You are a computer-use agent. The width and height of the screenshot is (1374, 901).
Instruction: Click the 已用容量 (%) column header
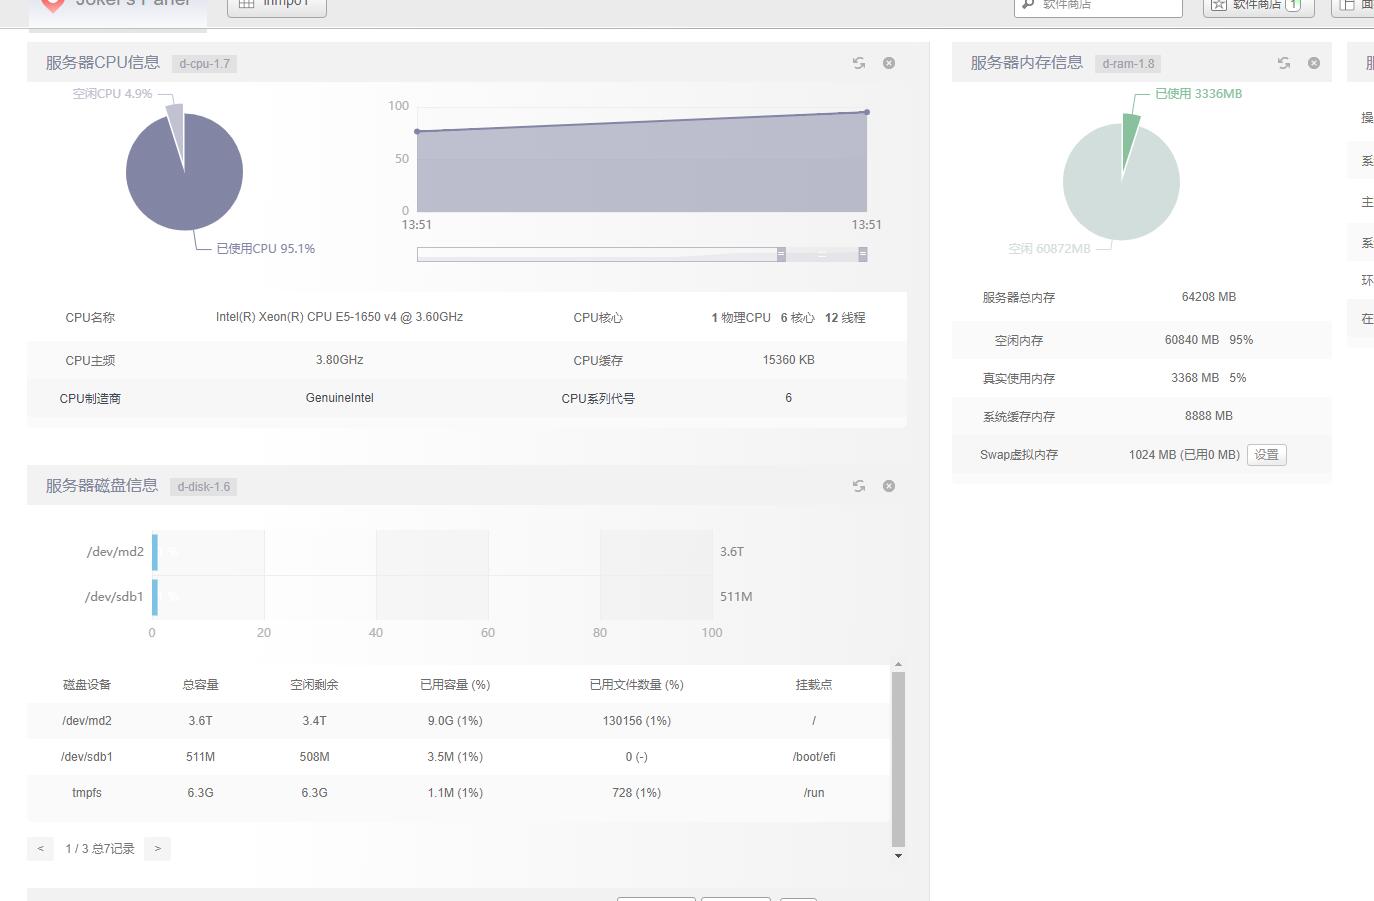pos(455,685)
